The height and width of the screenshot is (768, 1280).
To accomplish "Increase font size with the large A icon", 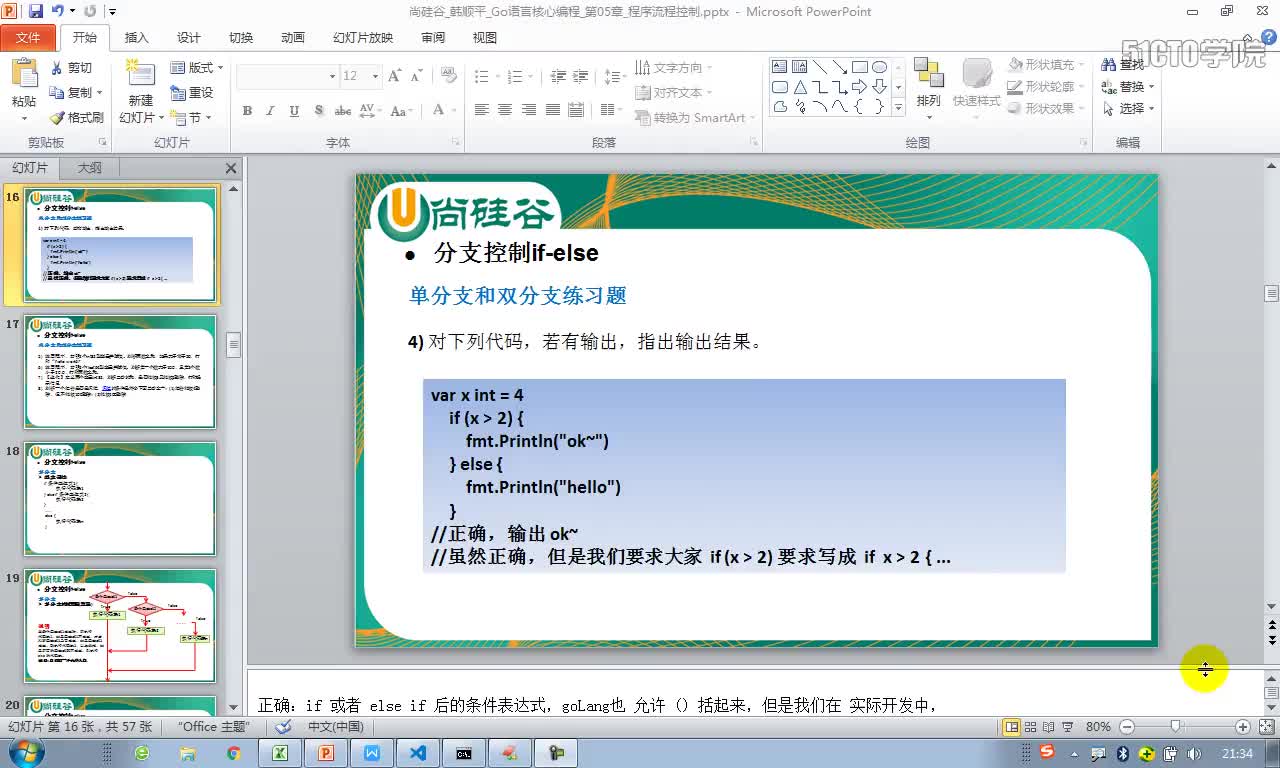I will [x=394, y=76].
